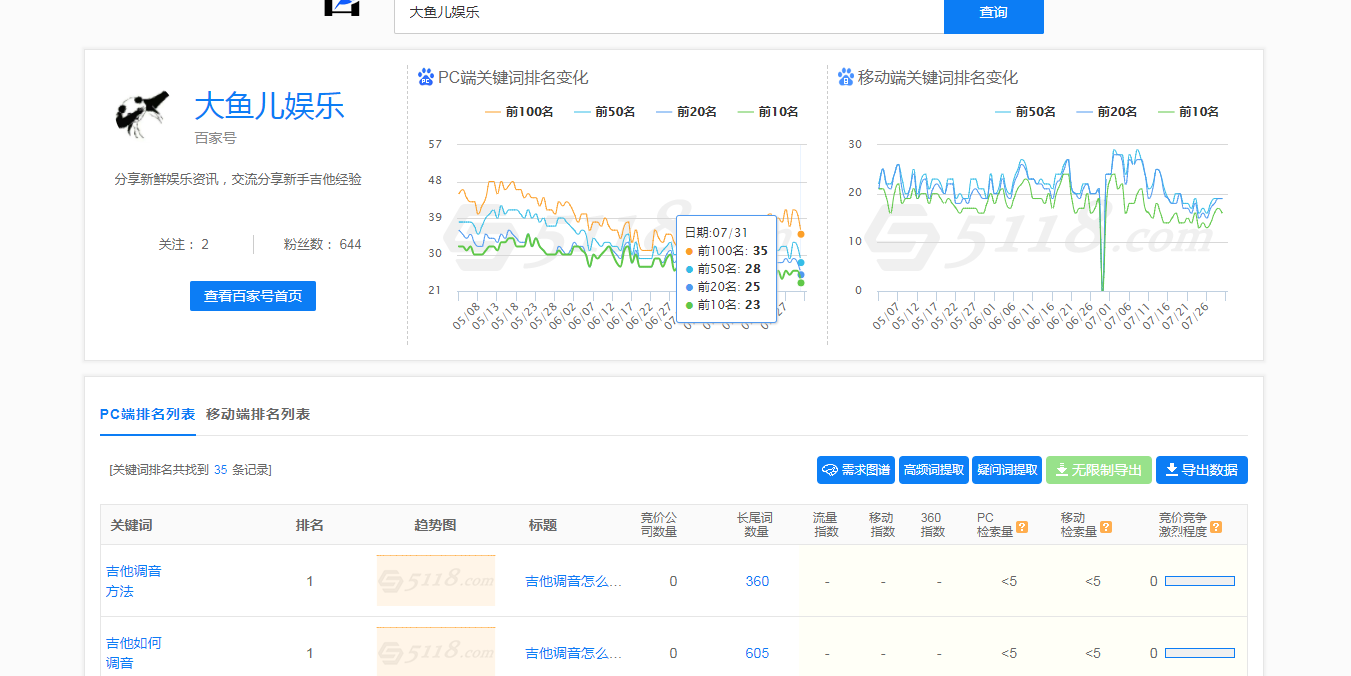Click help icon next to 竞价竞争激烈程度 header
This screenshot has height=676, width=1351.
(1215, 527)
